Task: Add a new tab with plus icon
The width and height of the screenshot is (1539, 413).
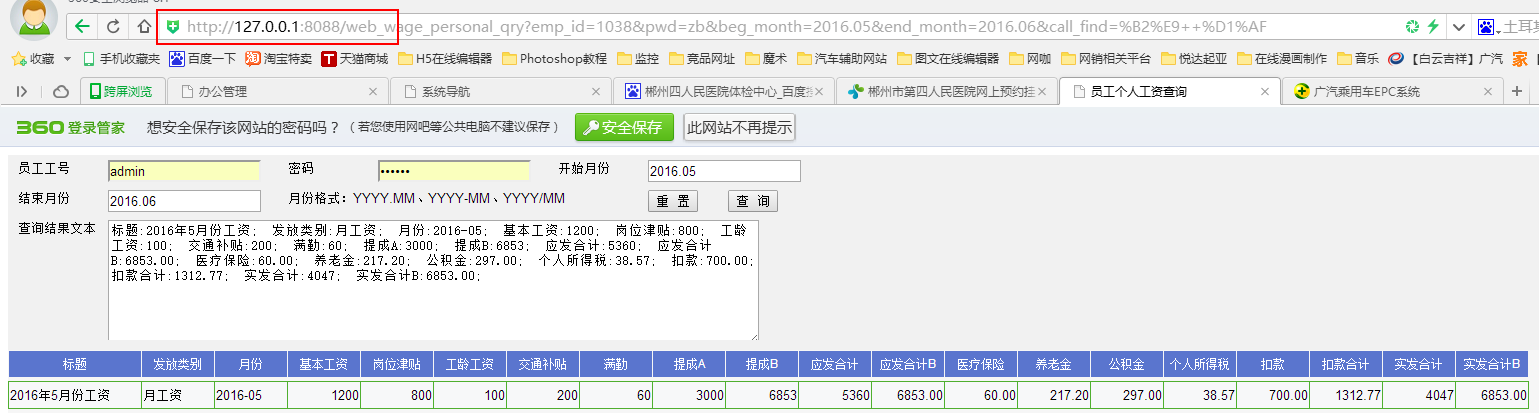Action: pos(1517,92)
